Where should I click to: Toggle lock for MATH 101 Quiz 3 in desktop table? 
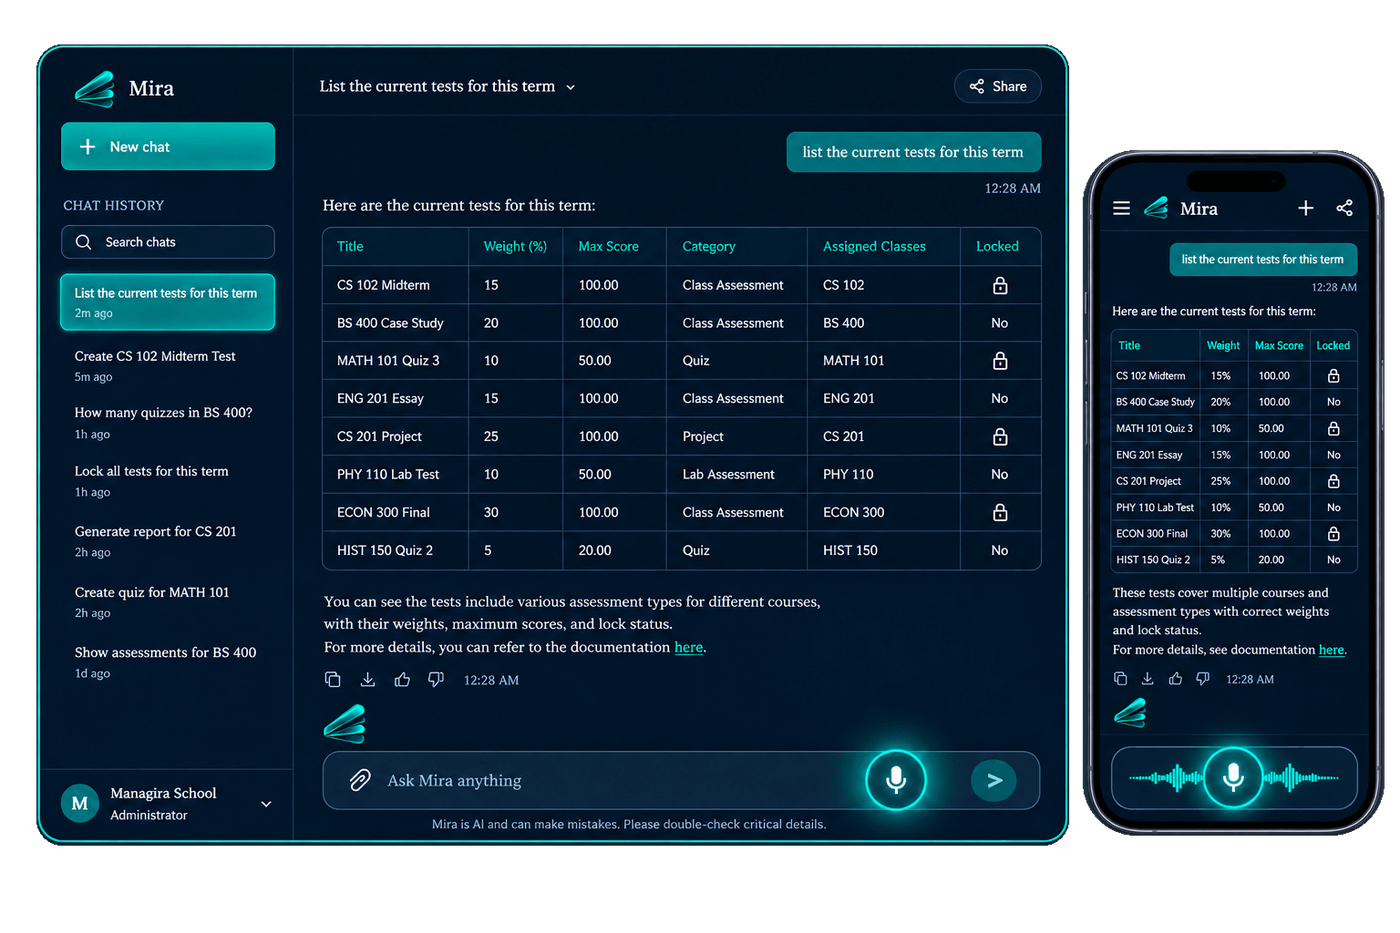tap(1000, 361)
